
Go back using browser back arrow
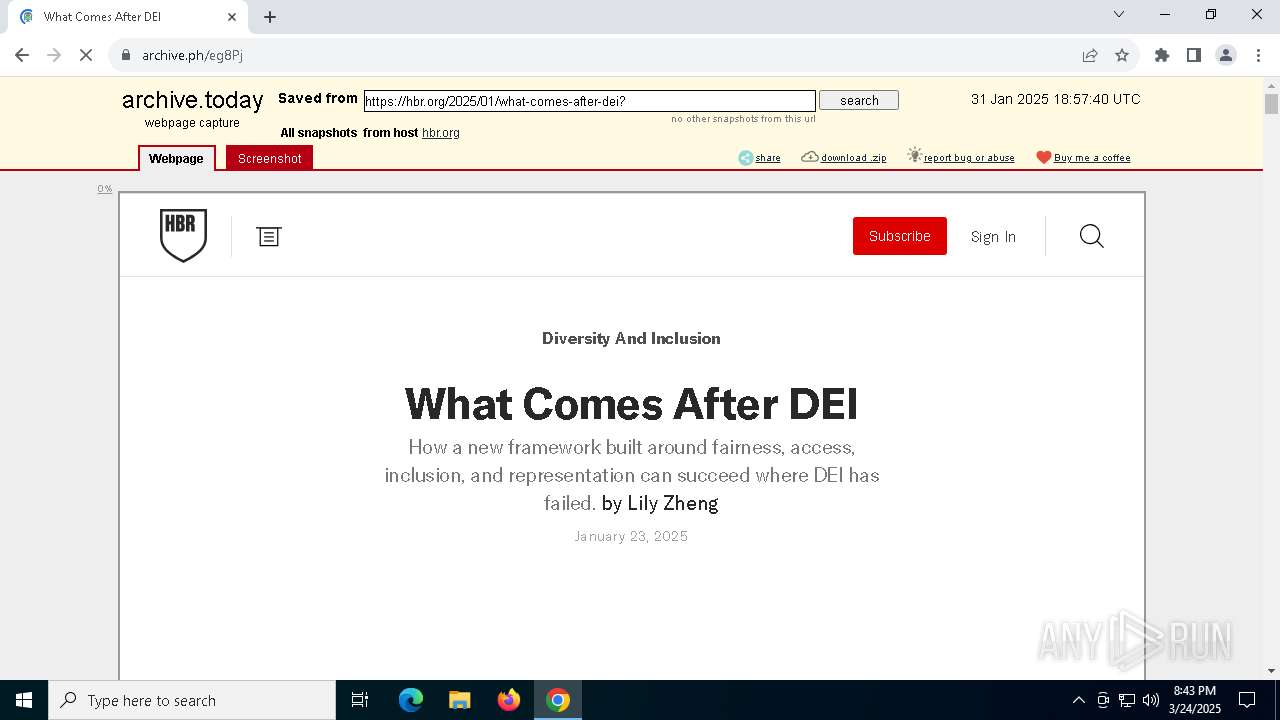click(x=22, y=55)
